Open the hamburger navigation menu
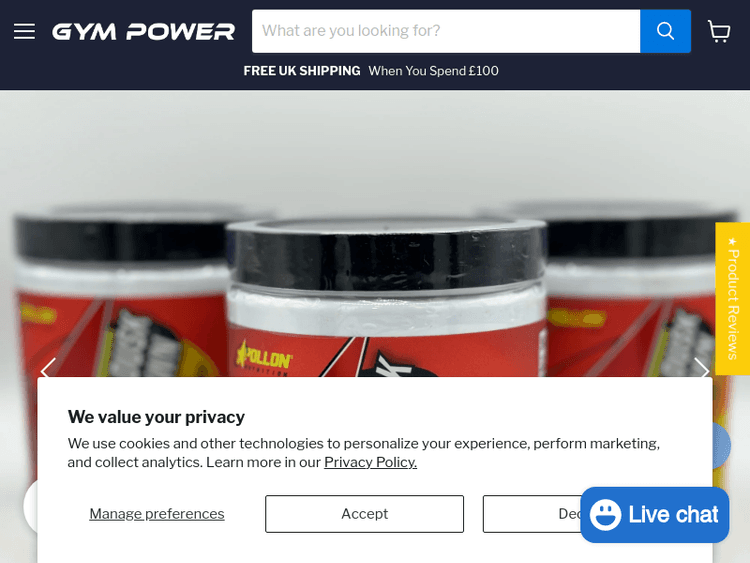 [24, 32]
